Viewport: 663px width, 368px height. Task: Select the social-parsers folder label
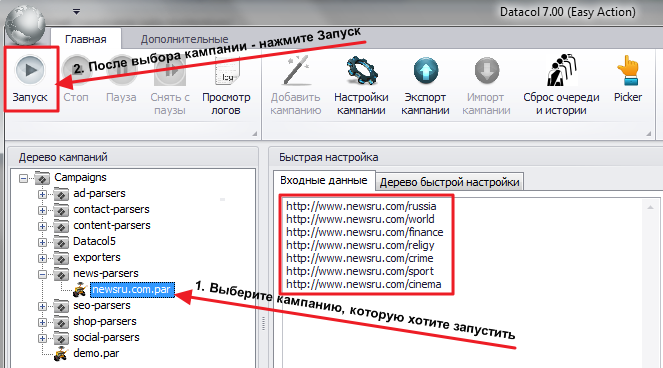click(106, 338)
